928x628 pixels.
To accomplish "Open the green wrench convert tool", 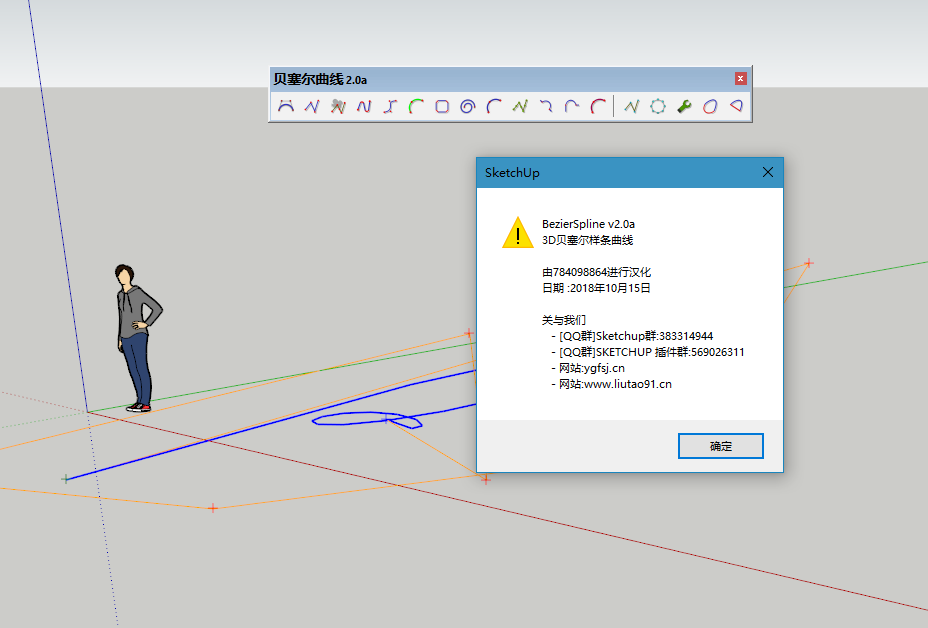I will tap(684, 107).
